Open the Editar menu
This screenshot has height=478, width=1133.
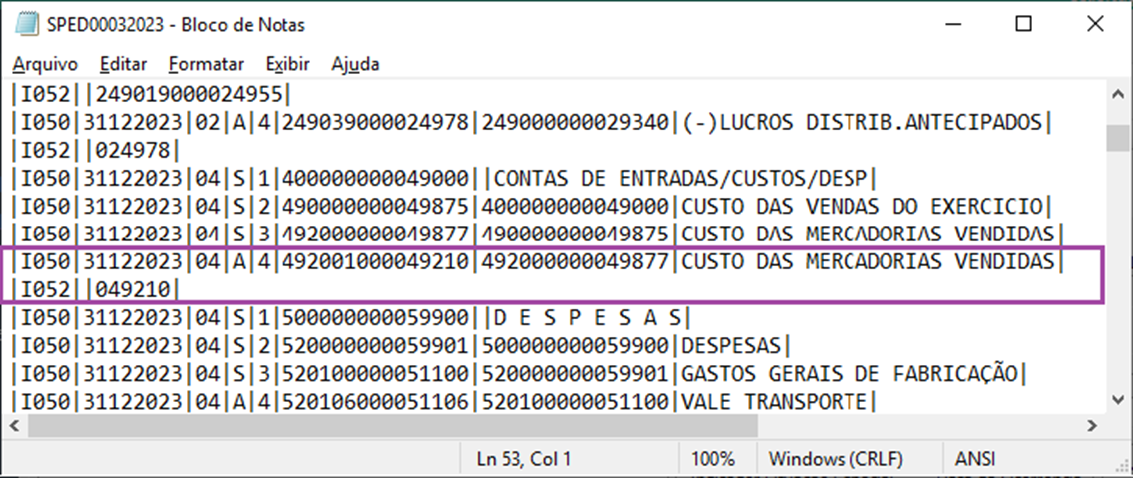pyautogui.click(x=123, y=64)
